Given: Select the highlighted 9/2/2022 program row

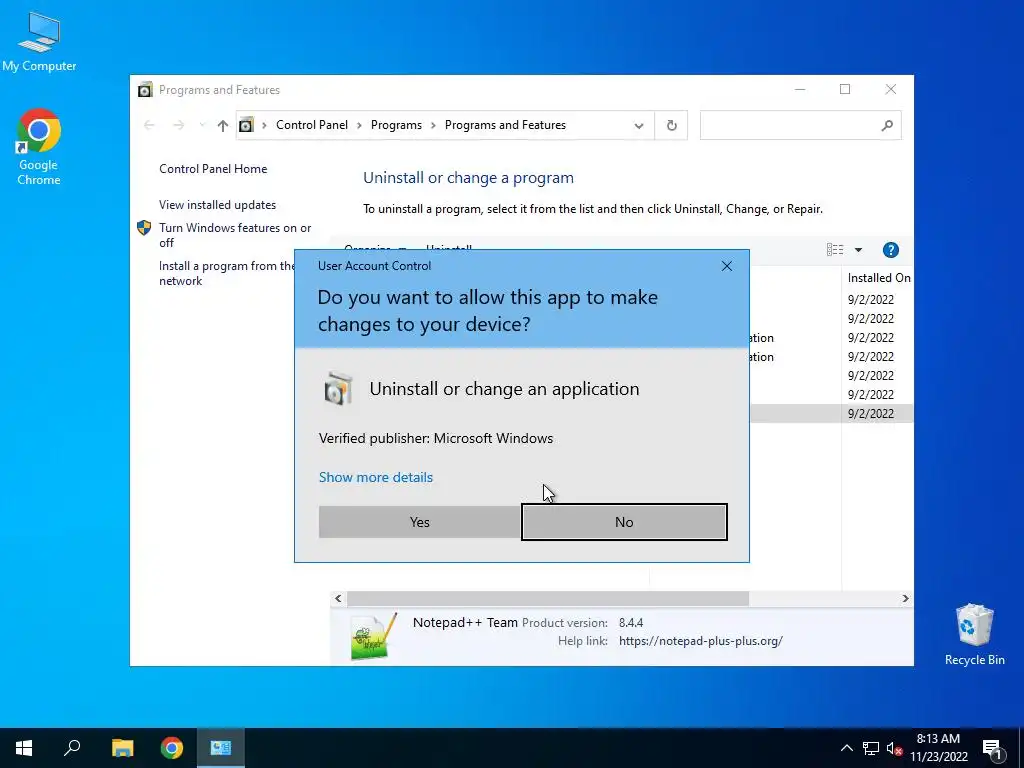Looking at the screenshot, I should point(831,413).
